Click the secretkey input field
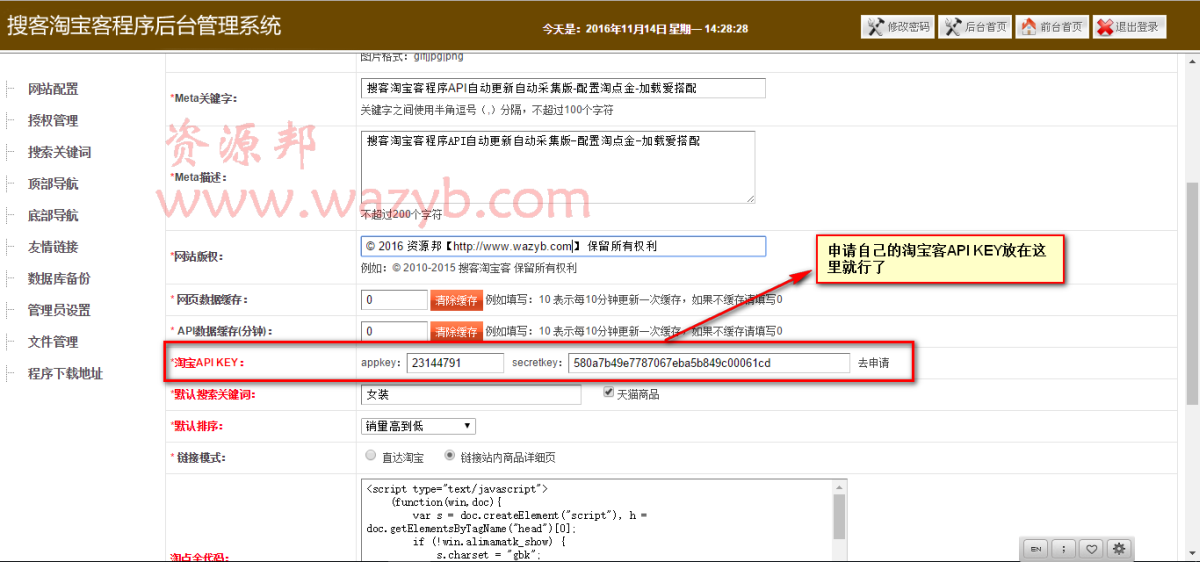This screenshot has height=562, width=1200. pos(709,363)
